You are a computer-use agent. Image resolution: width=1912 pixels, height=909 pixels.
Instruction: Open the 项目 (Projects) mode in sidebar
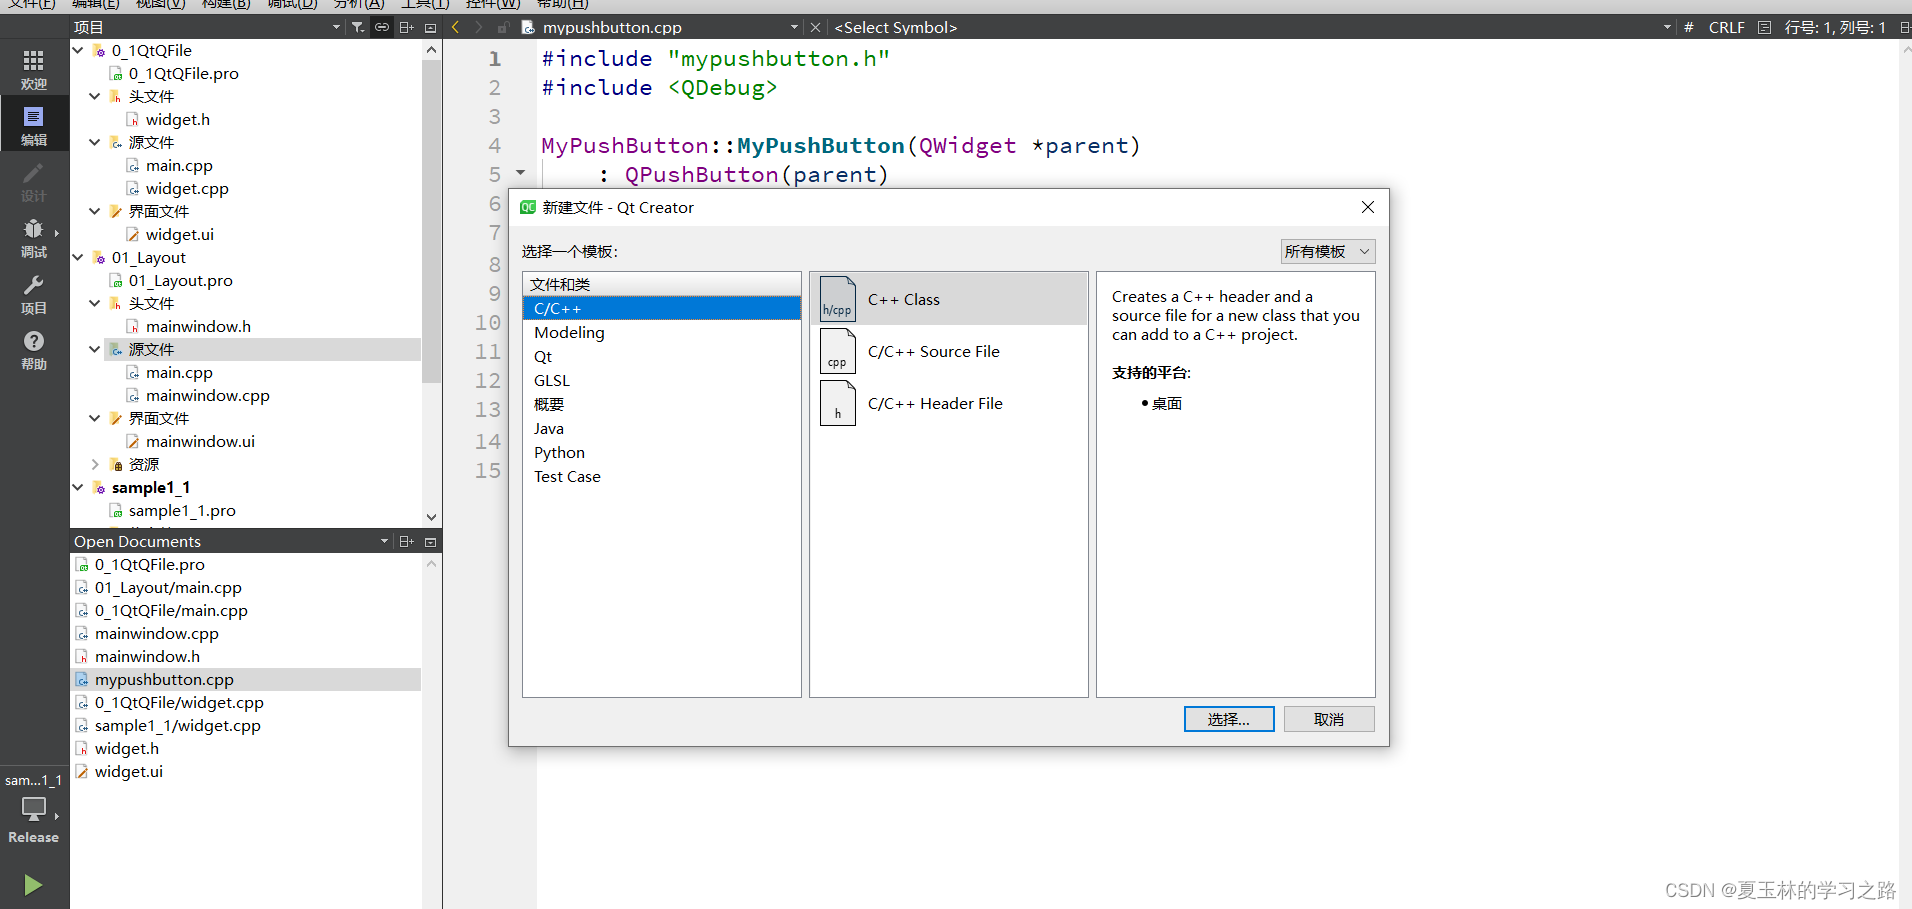[x=34, y=293]
